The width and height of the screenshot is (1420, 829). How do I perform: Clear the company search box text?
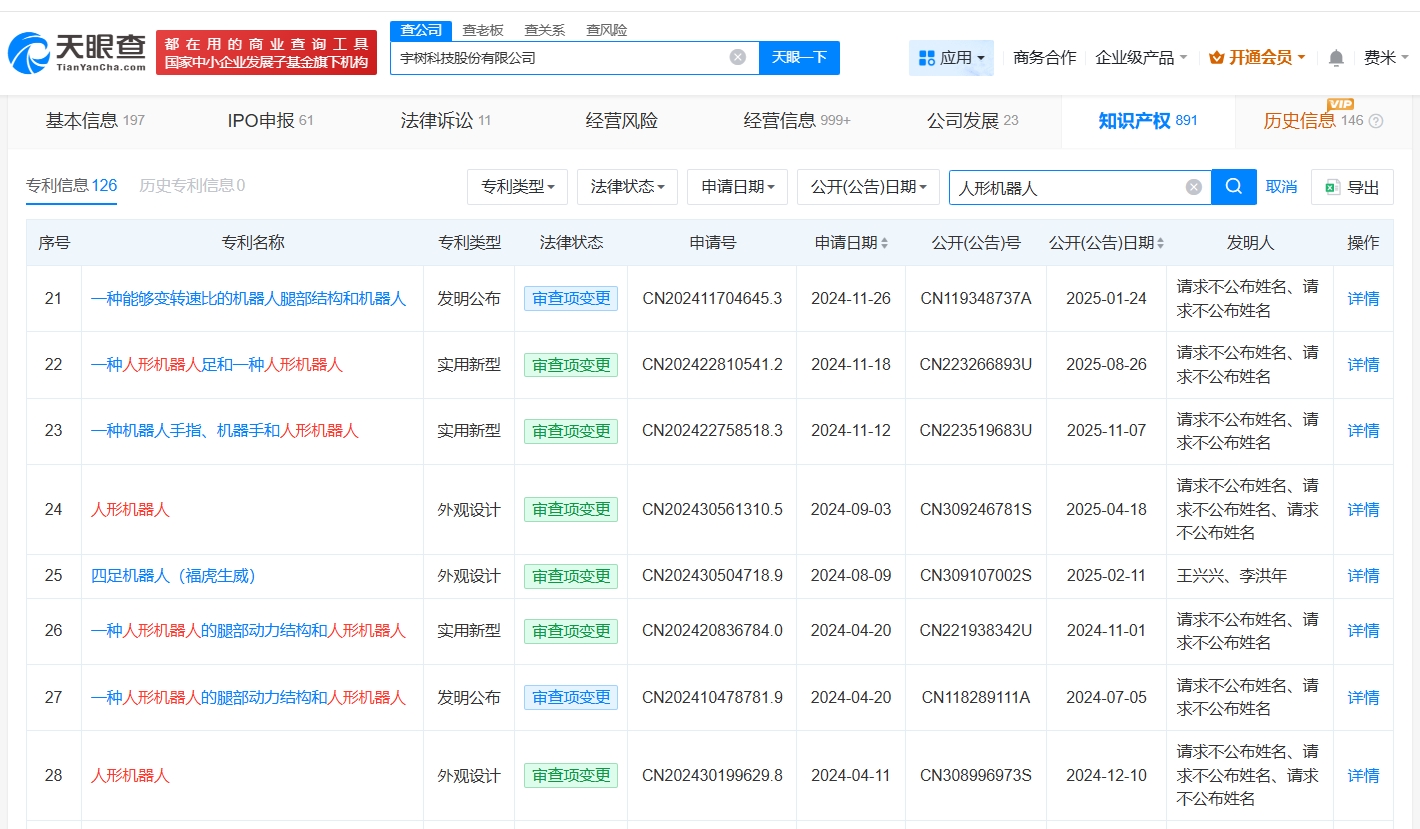pyautogui.click(x=738, y=57)
